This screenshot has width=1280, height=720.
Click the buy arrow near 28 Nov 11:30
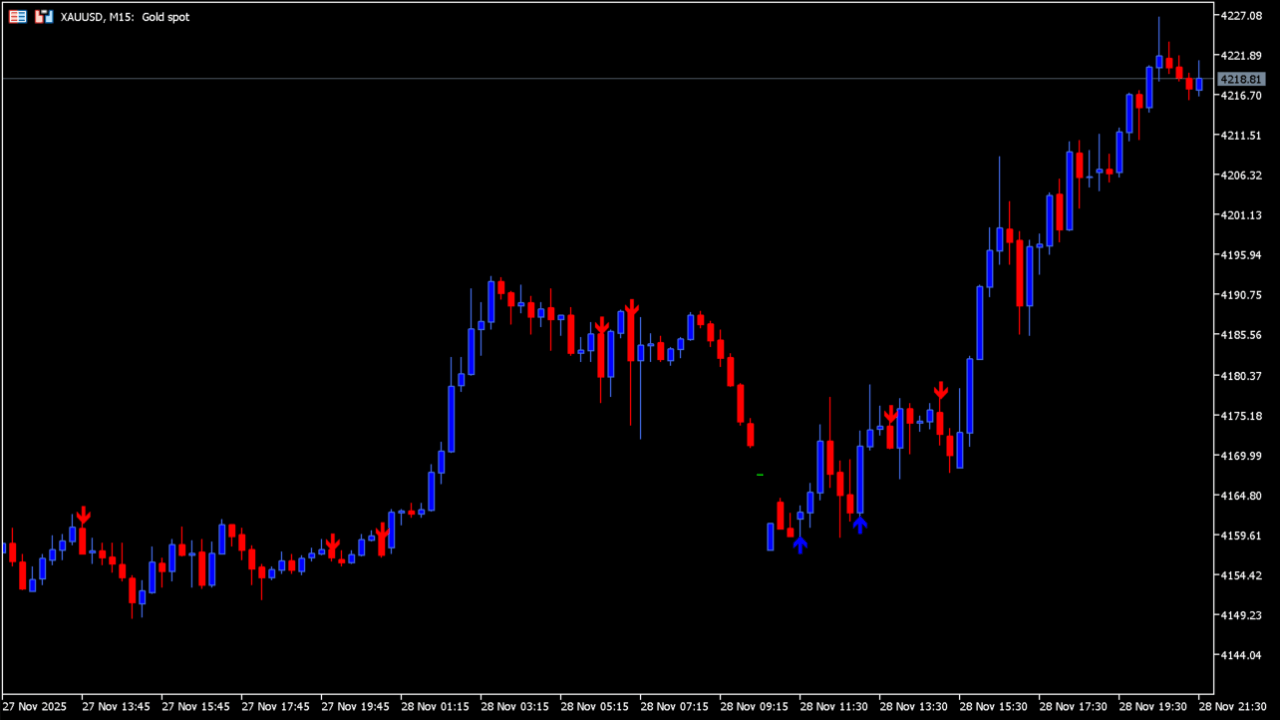click(x=861, y=524)
